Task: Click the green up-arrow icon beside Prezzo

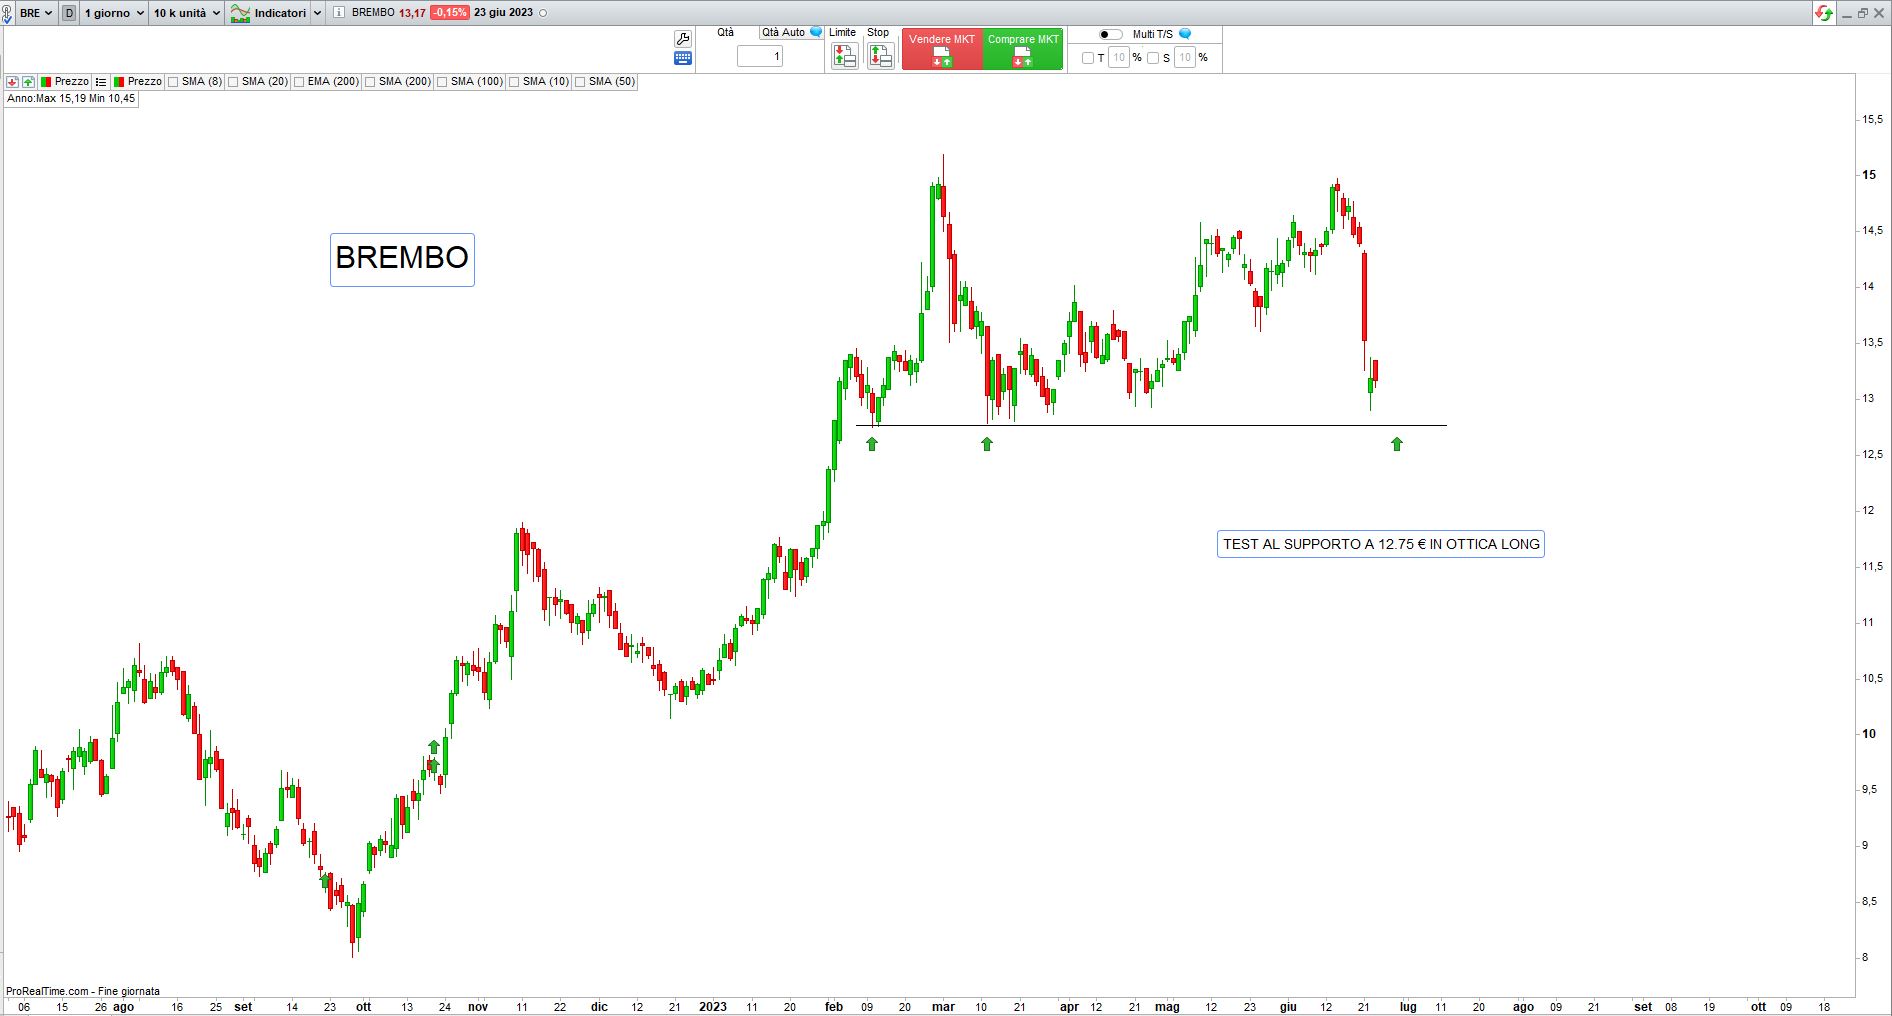Action: pos(28,82)
